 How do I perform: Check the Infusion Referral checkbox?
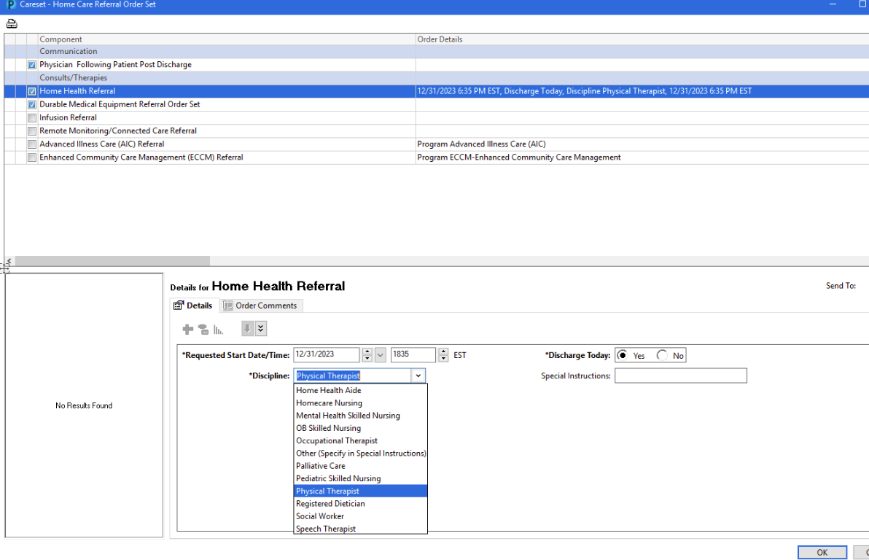32,118
